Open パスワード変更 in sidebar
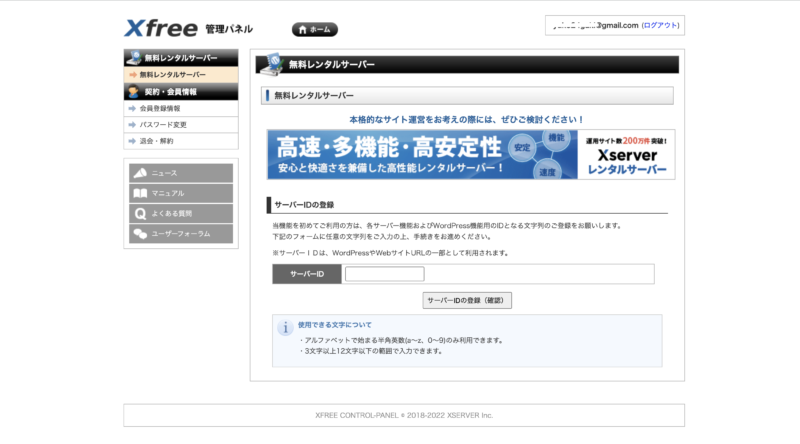The height and width of the screenshot is (444, 800). (181, 125)
